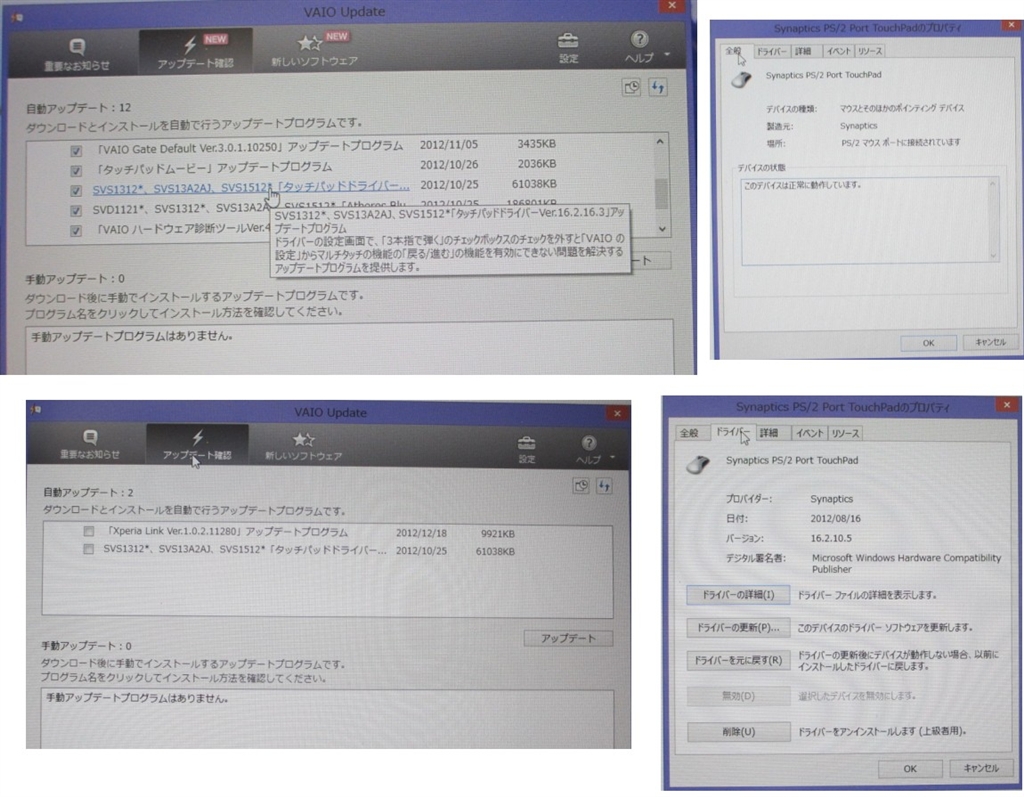The width and height of the screenshot is (1024, 797).
Task: Select 詳細 tab in dialog showing デバイスの状態
Action: (804, 51)
